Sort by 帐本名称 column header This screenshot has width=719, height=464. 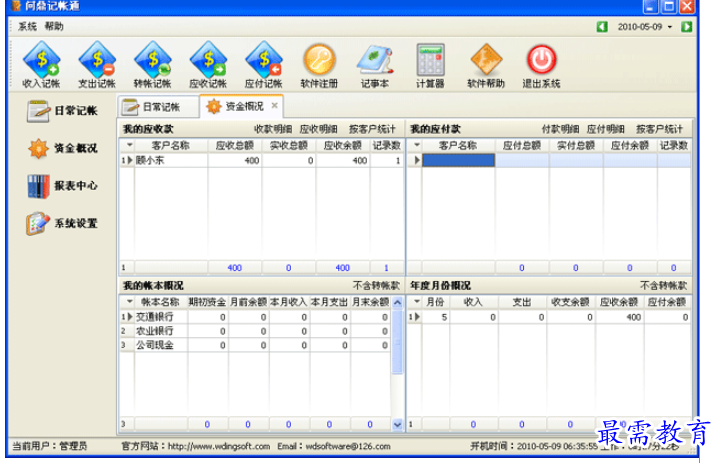click(160, 302)
